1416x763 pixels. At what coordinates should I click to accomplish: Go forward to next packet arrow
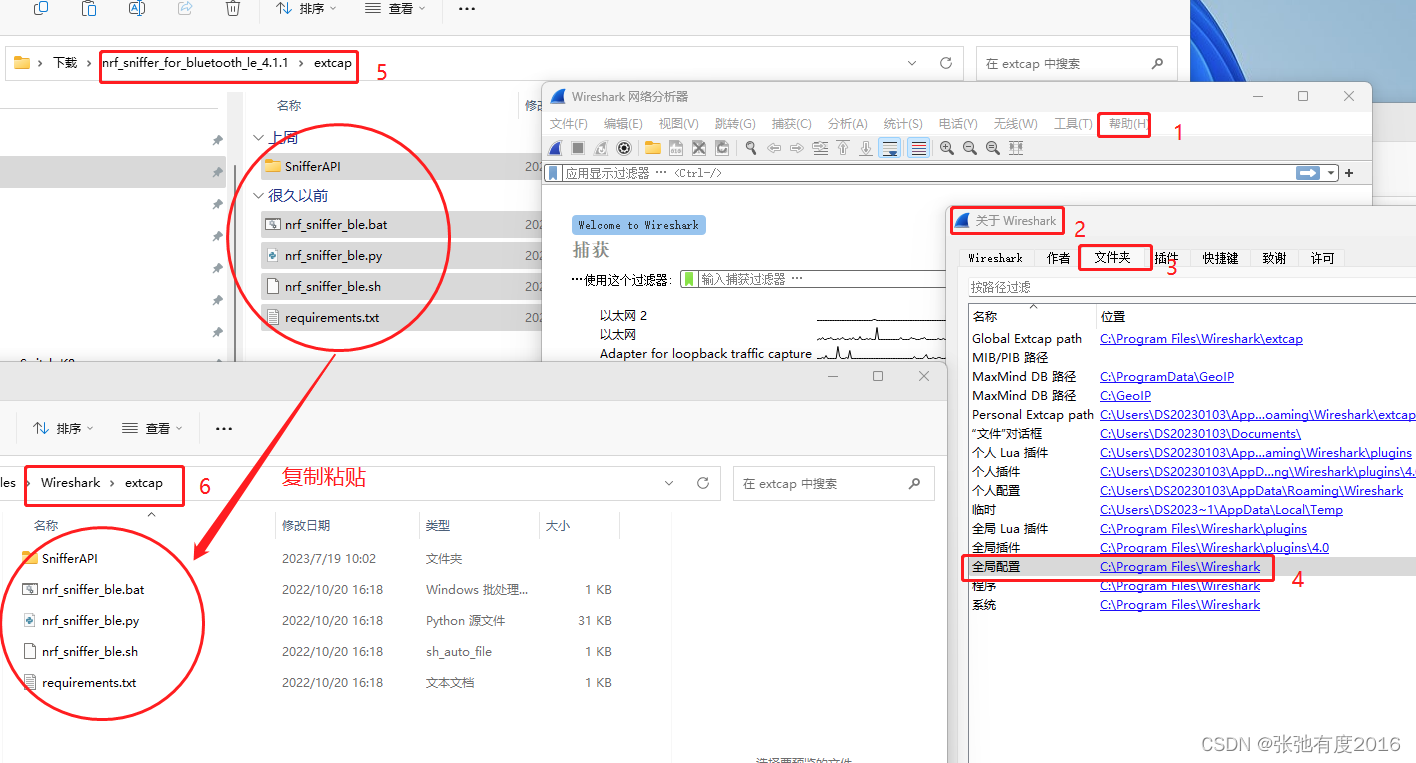(x=797, y=148)
